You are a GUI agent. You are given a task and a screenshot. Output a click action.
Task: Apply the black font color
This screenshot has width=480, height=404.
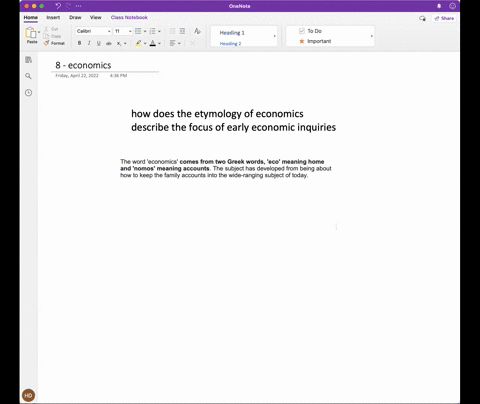153,43
